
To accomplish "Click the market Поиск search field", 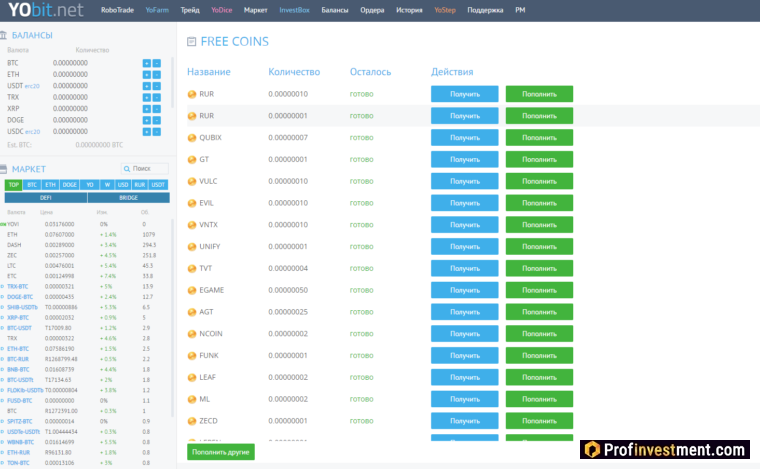I will pos(146,169).
